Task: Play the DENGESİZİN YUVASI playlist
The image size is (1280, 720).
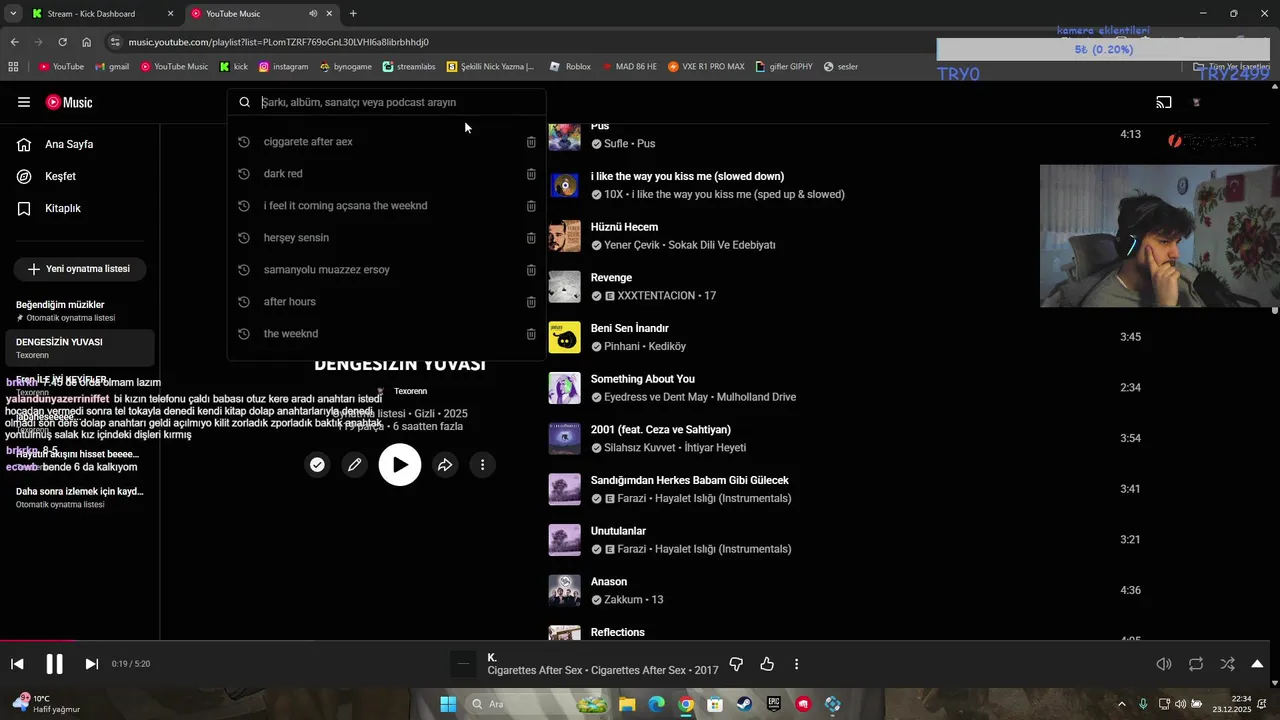Action: point(400,465)
